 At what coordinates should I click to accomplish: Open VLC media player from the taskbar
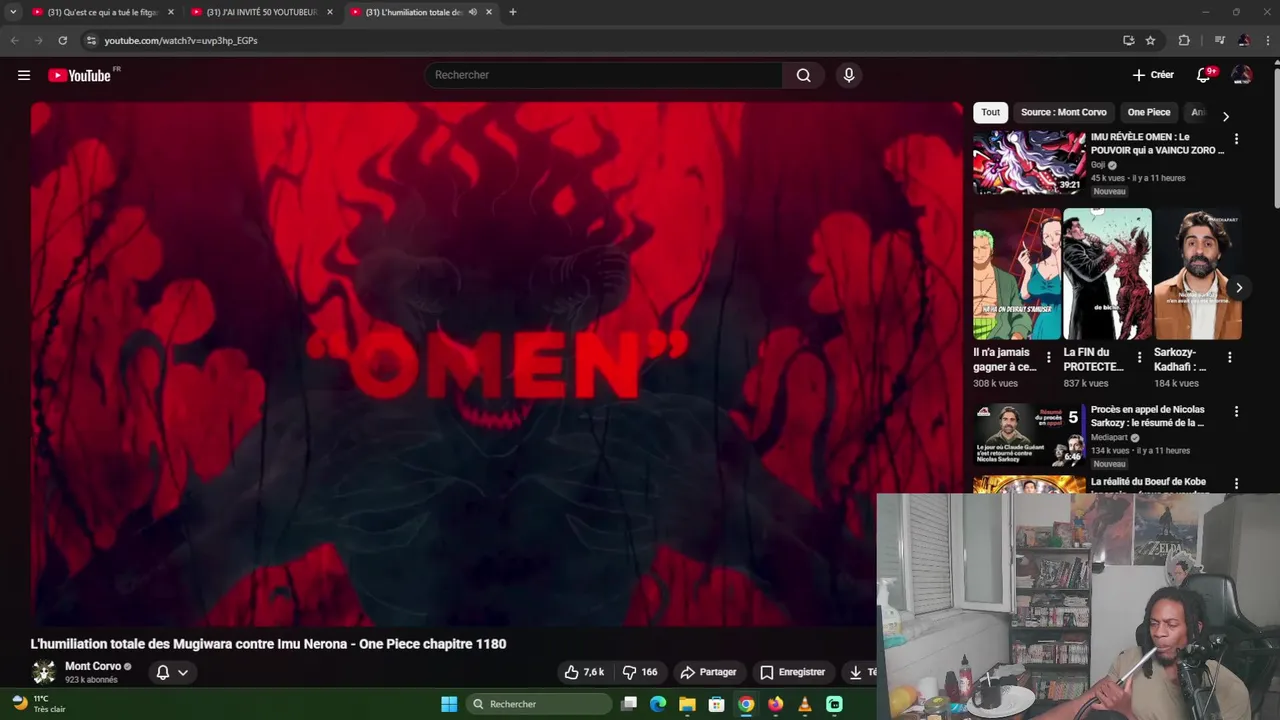point(805,704)
